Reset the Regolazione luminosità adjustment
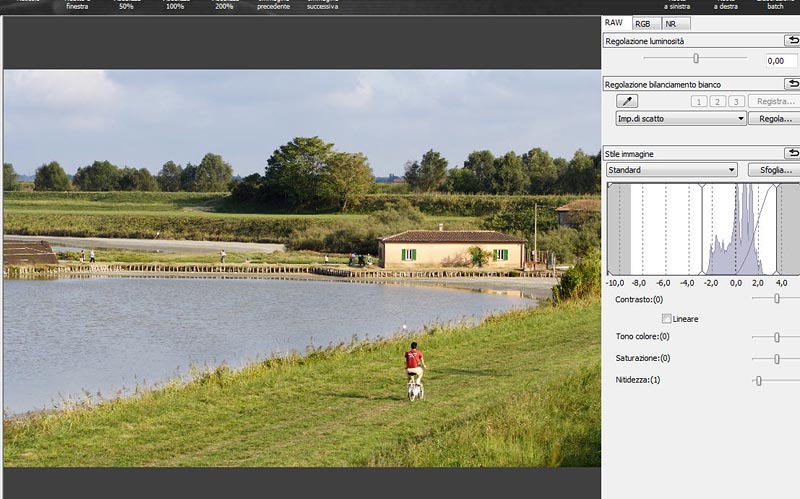 pyautogui.click(x=791, y=41)
